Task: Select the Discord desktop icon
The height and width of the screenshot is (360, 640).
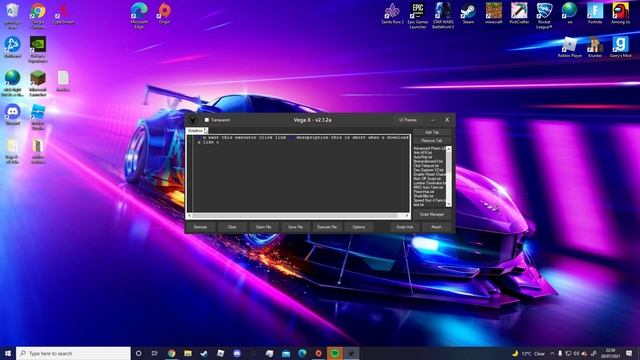Action: [x=12, y=115]
